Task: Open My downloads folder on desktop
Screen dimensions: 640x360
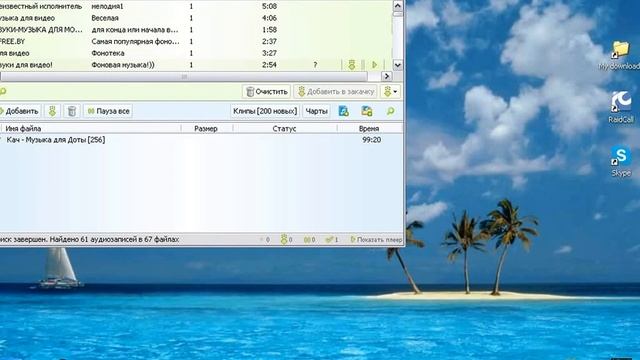Action: click(x=621, y=55)
